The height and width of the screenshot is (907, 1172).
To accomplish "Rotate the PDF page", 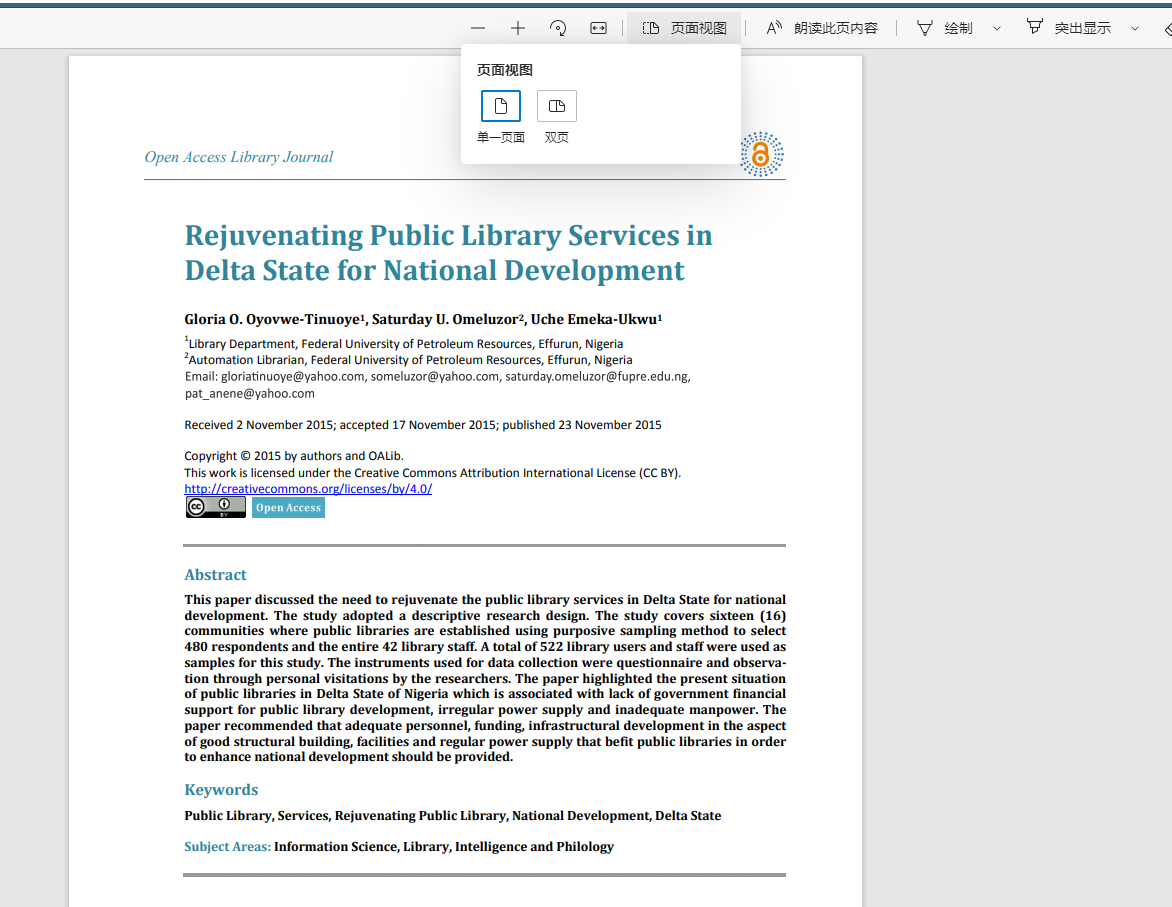I will (558, 28).
